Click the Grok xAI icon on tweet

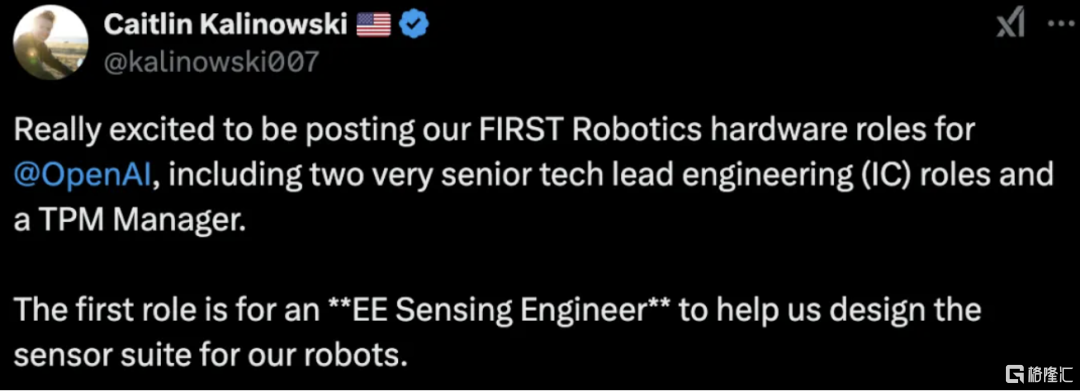1010,26
